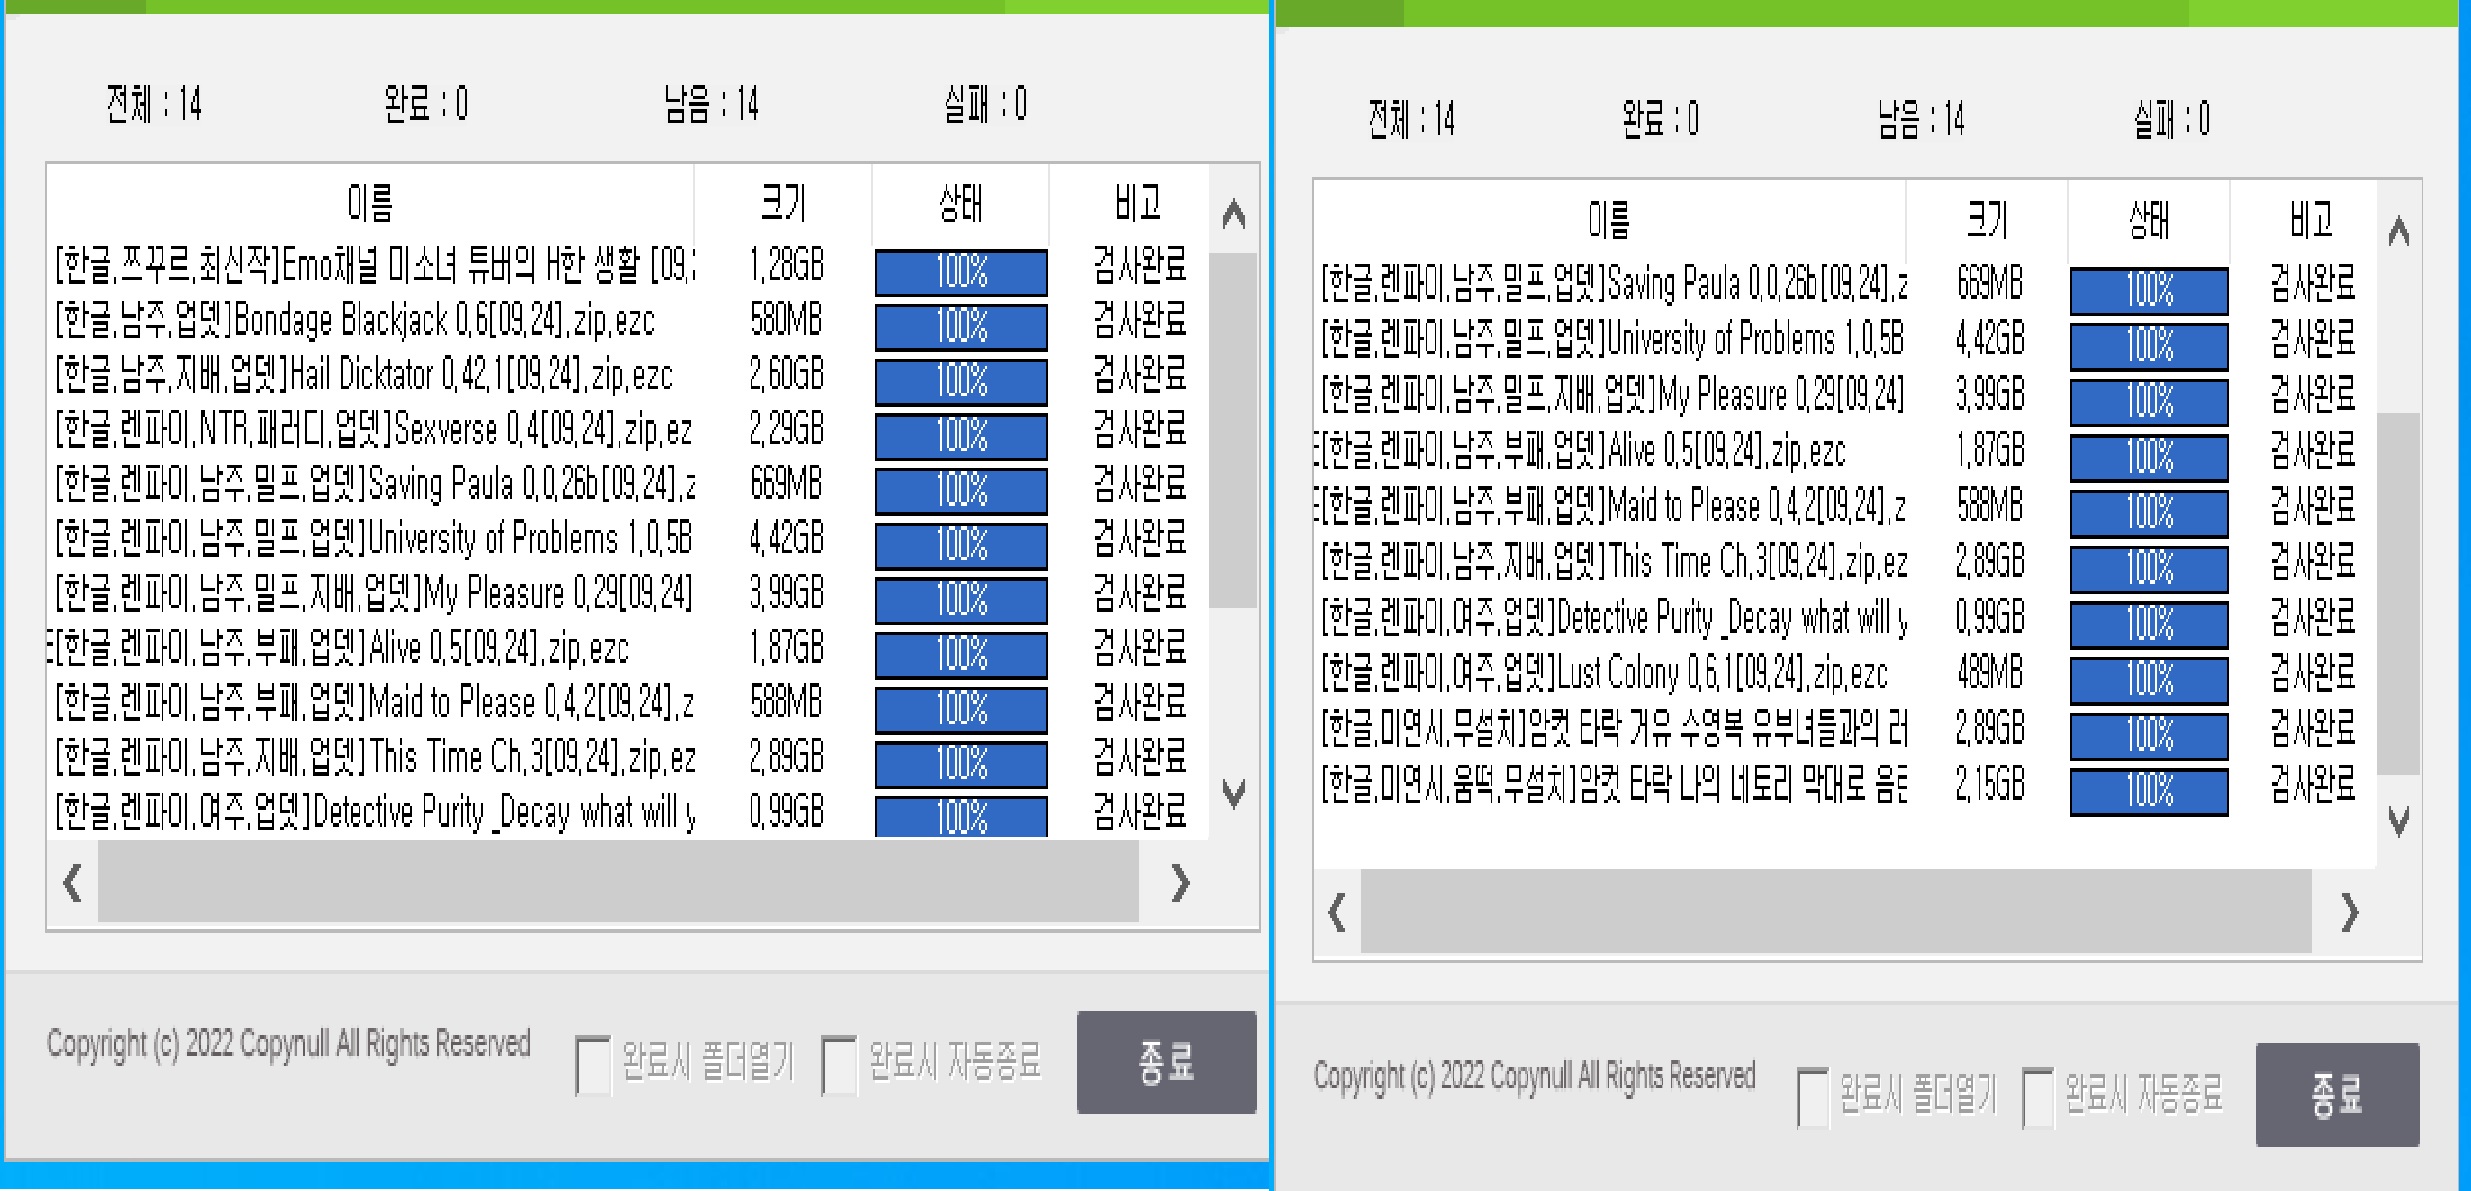Click 상태 column header in left window
2471x1191 pixels.
click(960, 203)
